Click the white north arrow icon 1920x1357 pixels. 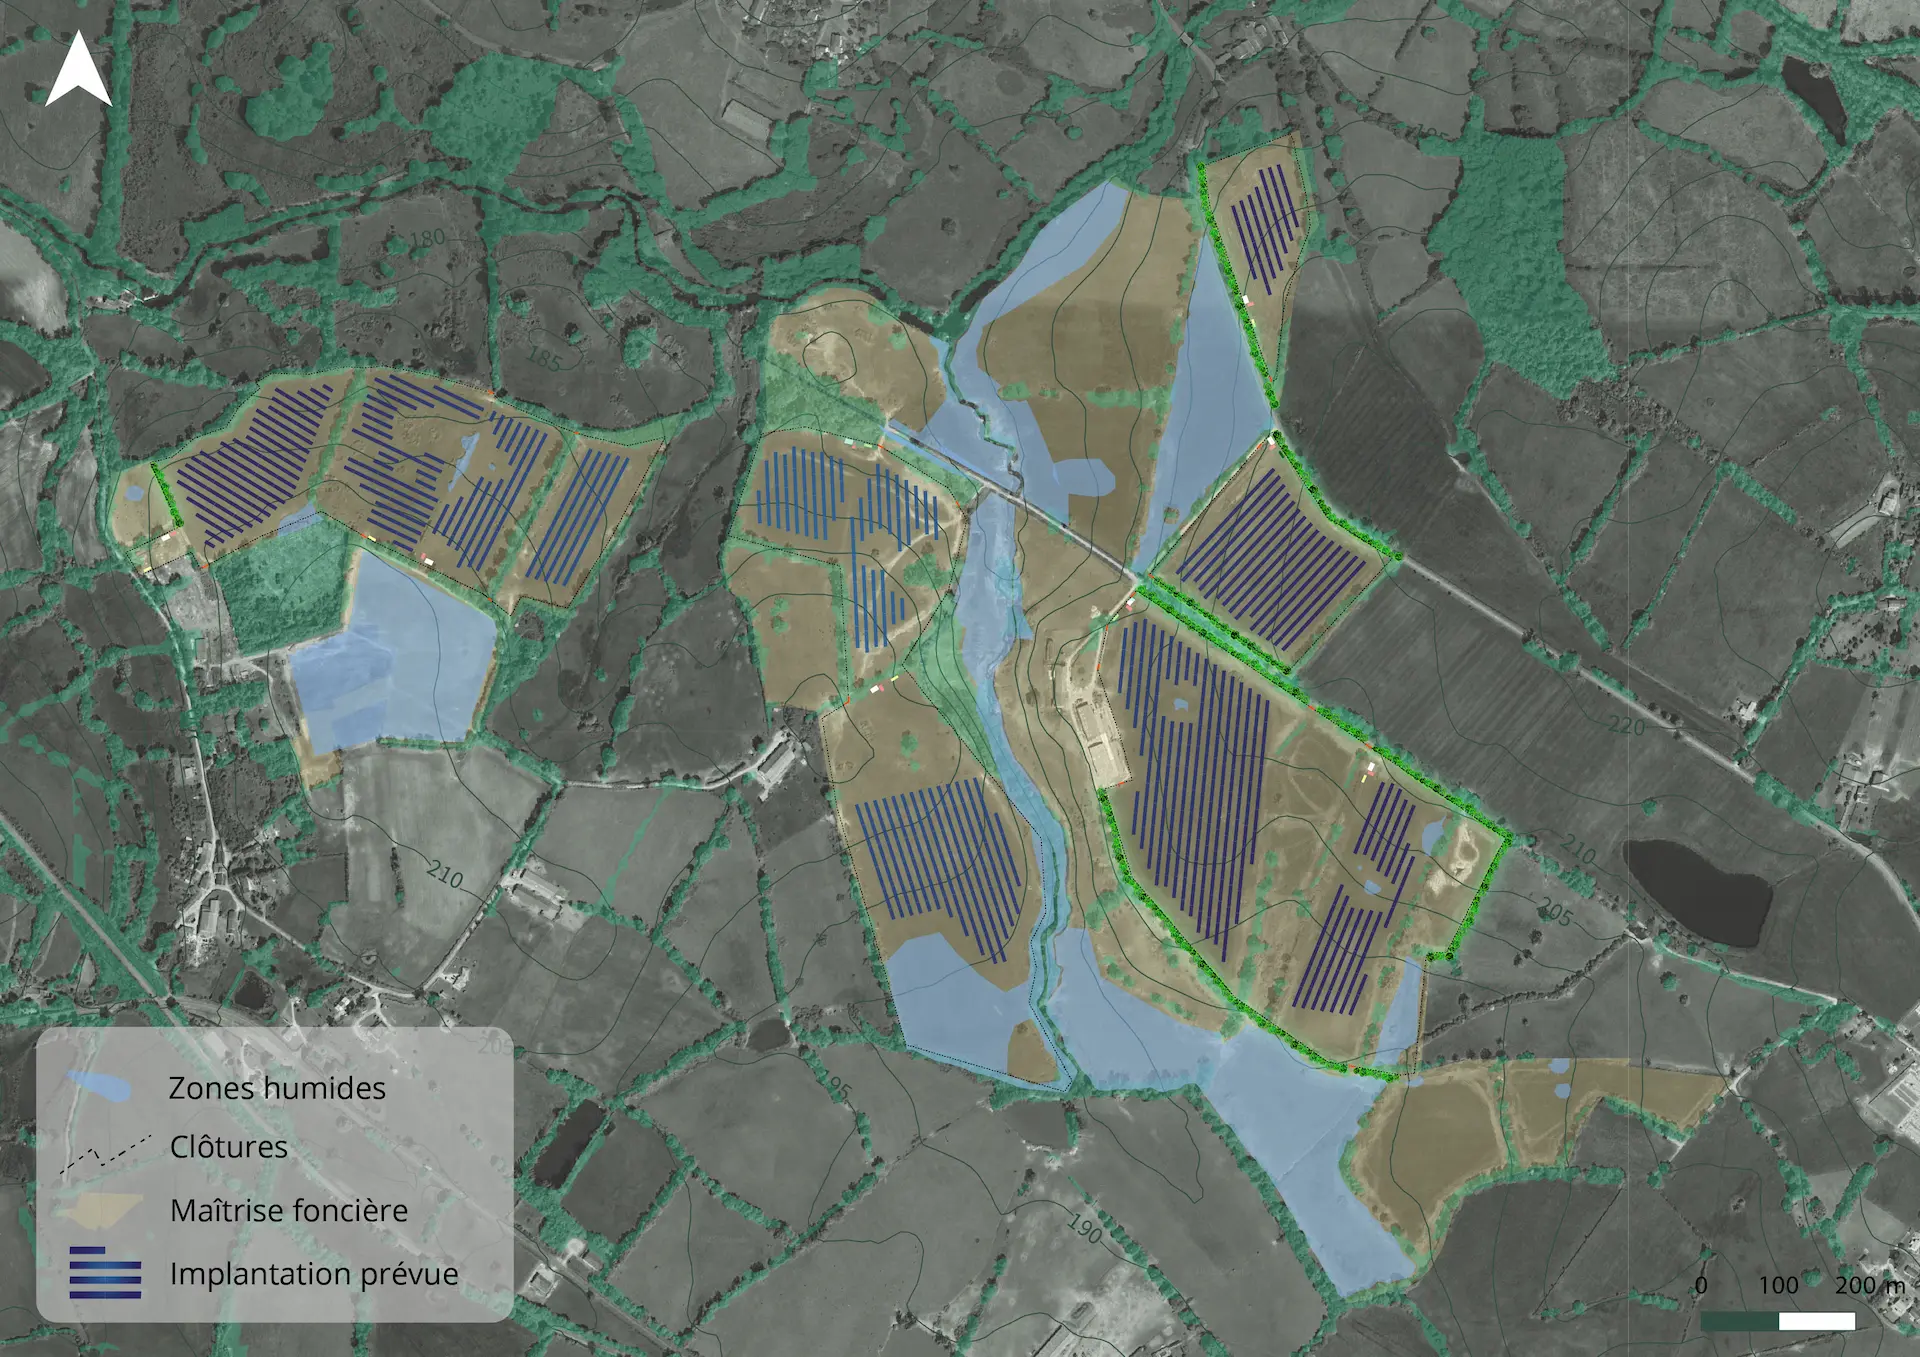tap(78, 70)
